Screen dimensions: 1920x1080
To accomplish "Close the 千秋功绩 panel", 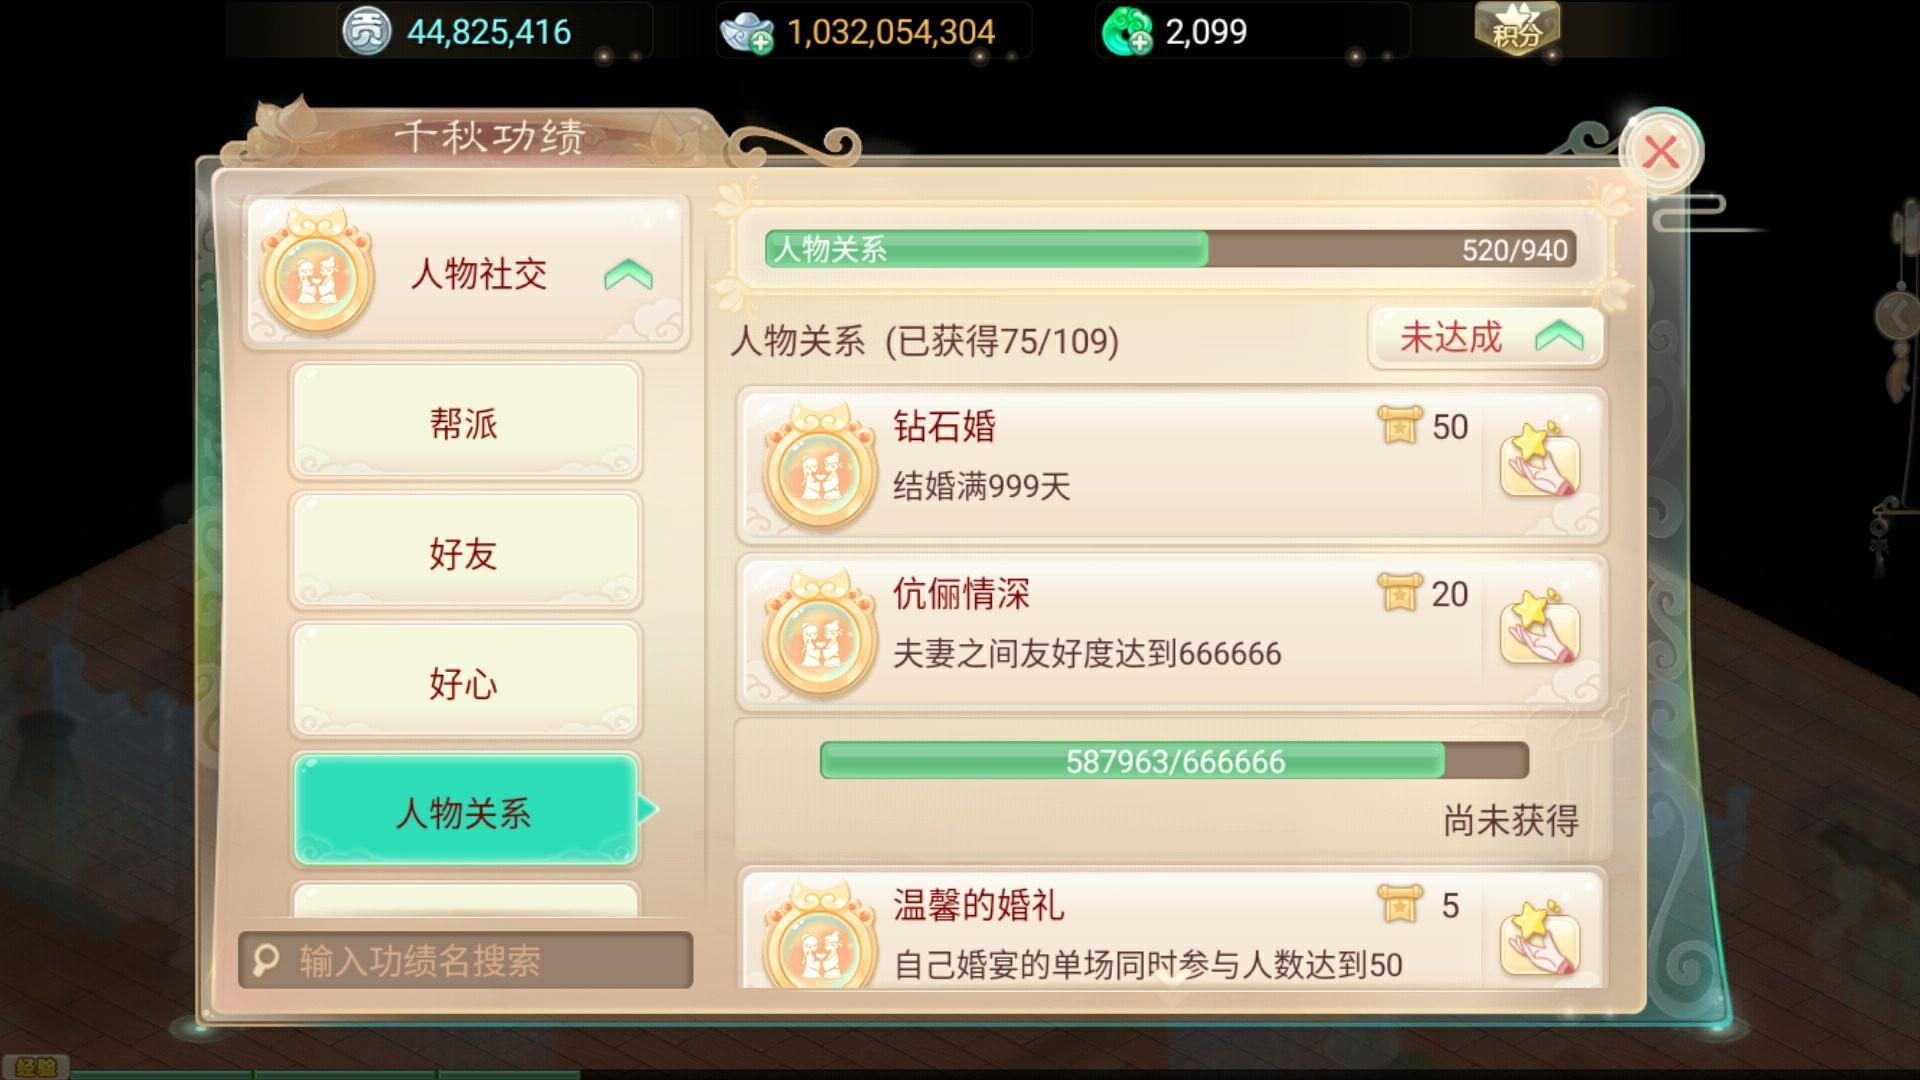I will coord(1661,153).
